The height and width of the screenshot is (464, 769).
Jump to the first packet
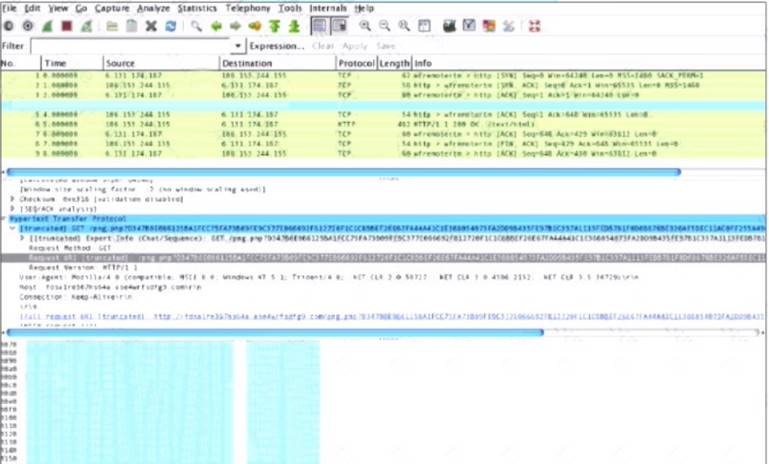274,26
